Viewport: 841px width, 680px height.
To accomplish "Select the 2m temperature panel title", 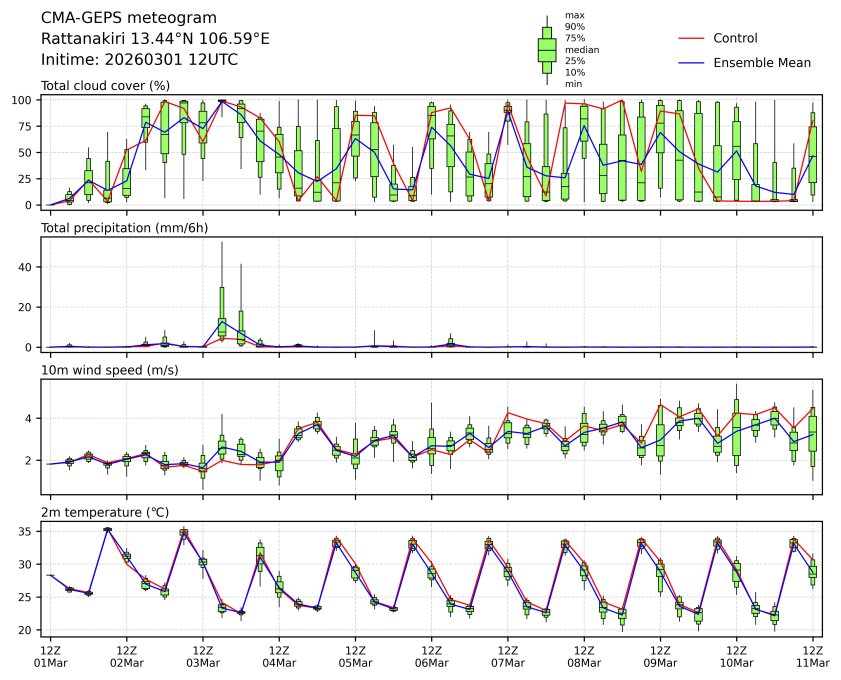I will (x=105, y=513).
